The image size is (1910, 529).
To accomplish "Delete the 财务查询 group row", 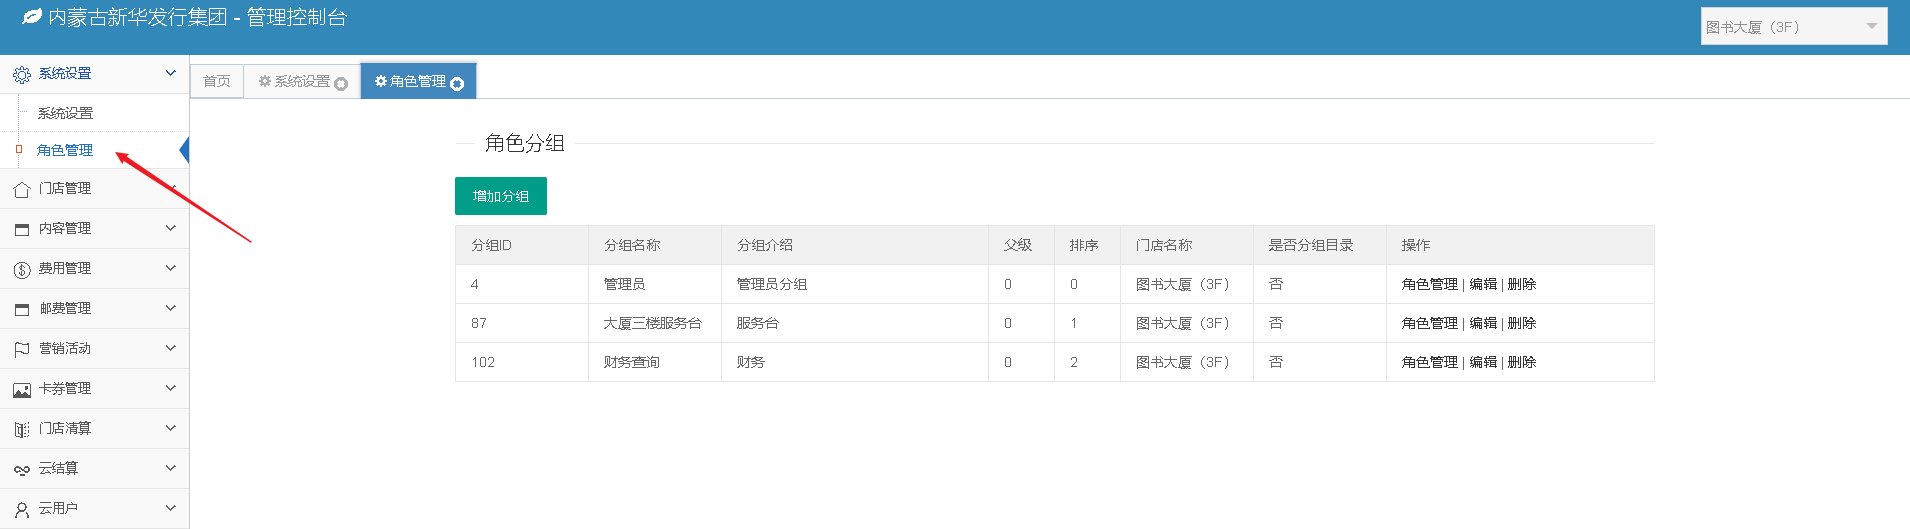I will pyautogui.click(x=1521, y=362).
